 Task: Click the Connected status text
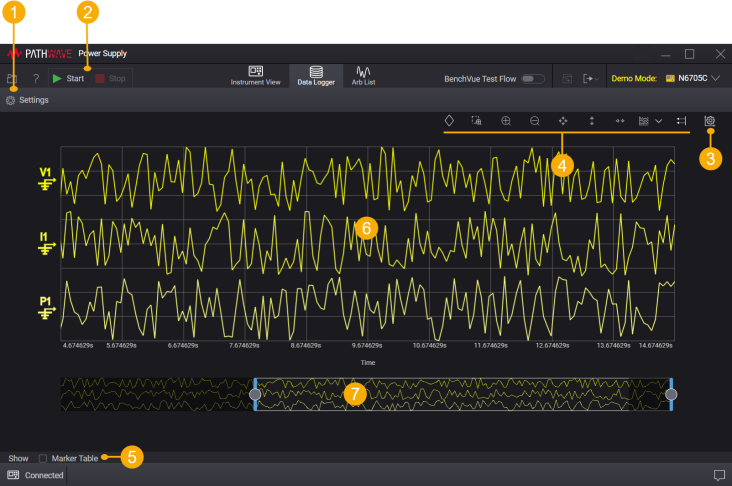click(44, 475)
